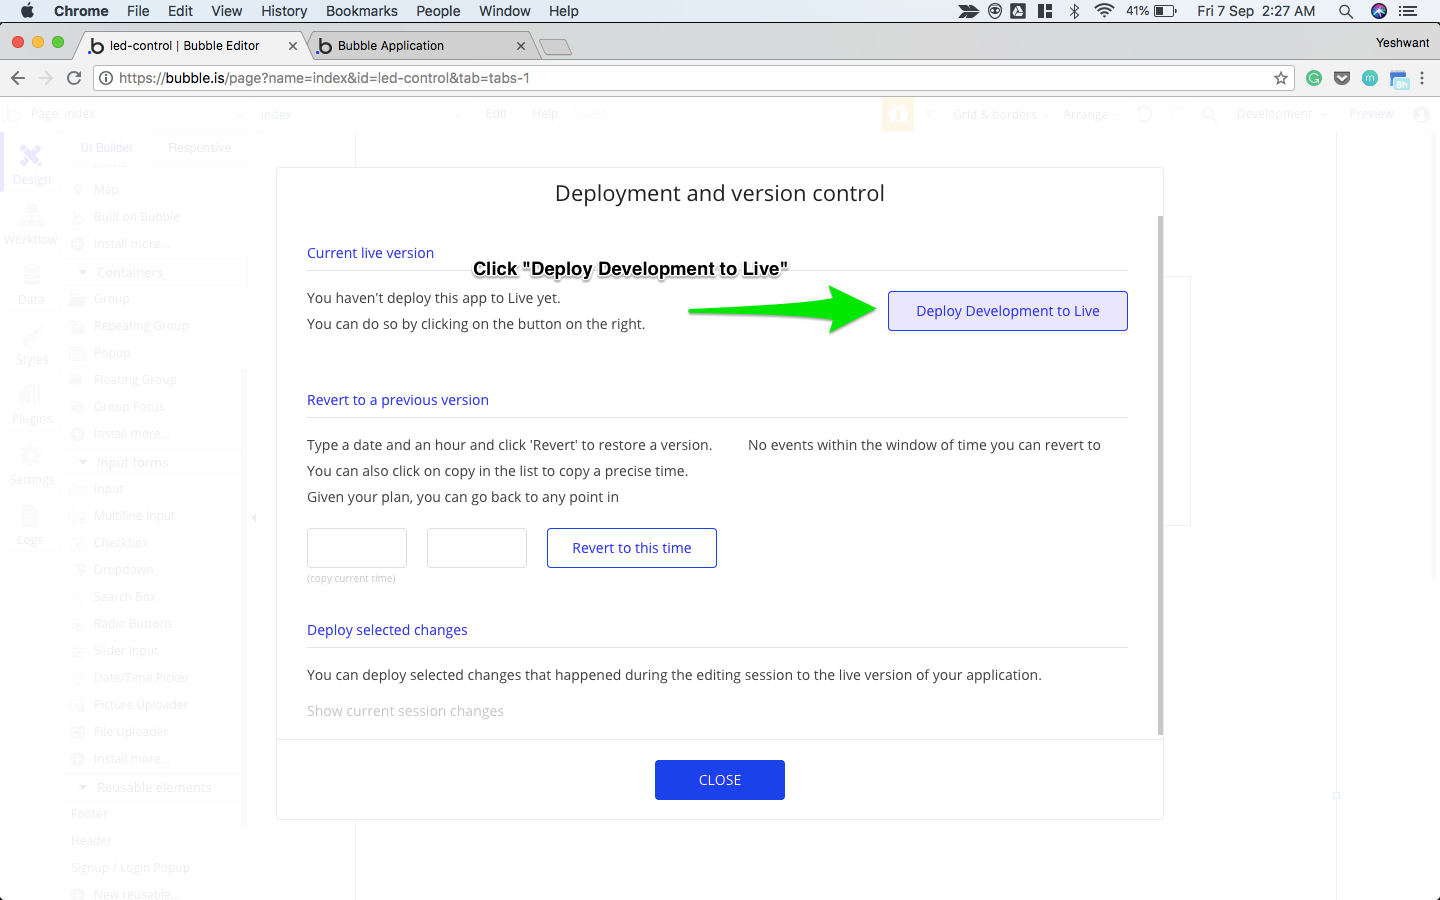Click the Grammarly extension icon
The width and height of the screenshot is (1440, 900).
point(1314,78)
